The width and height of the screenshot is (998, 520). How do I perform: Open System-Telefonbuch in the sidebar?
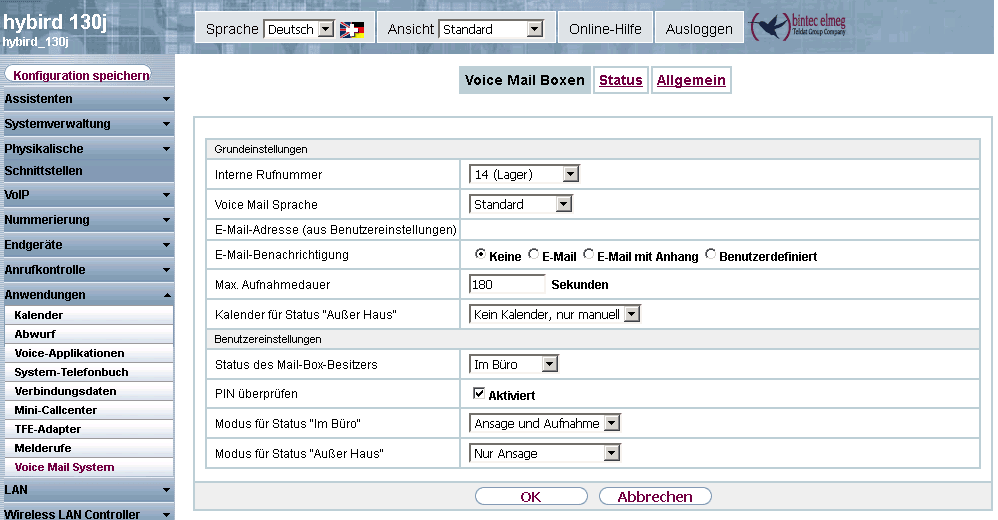(x=88, y=372)
